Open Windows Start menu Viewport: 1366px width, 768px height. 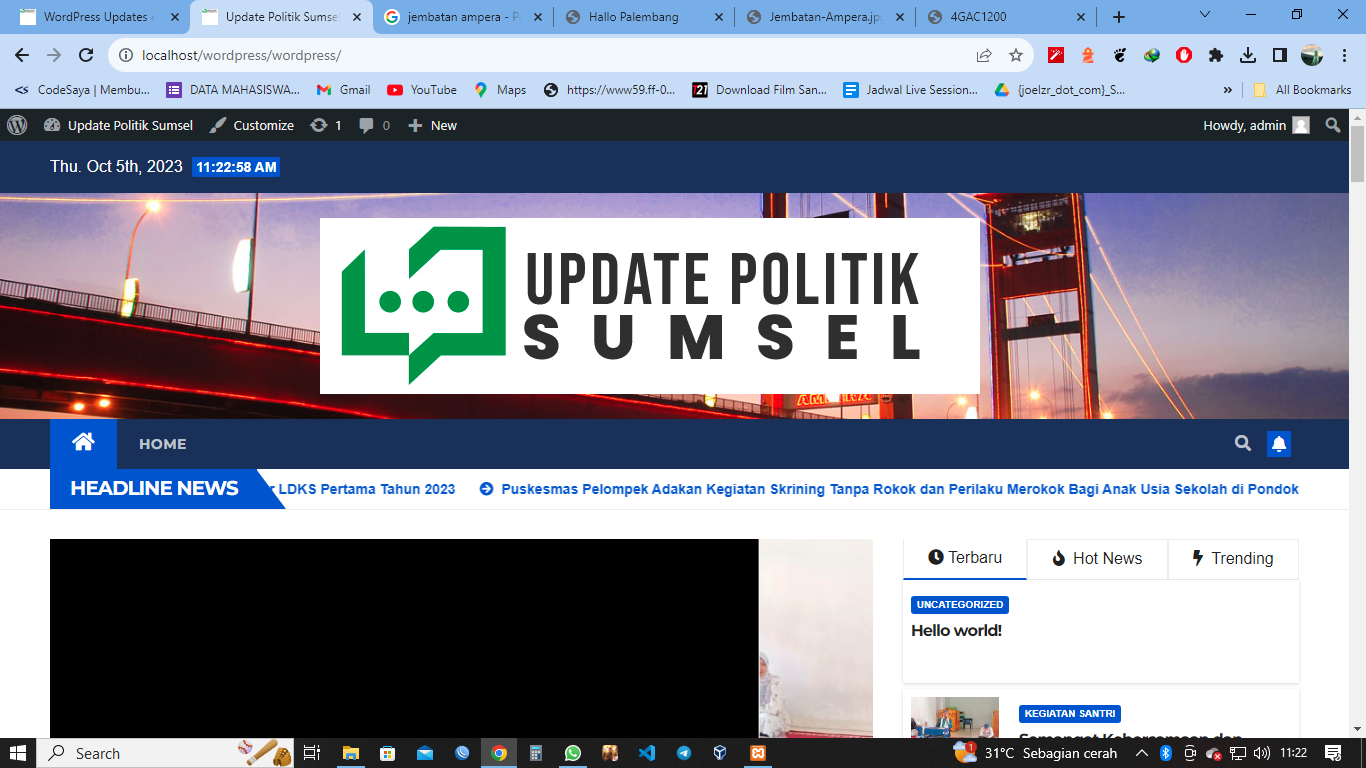coord(18,753)
